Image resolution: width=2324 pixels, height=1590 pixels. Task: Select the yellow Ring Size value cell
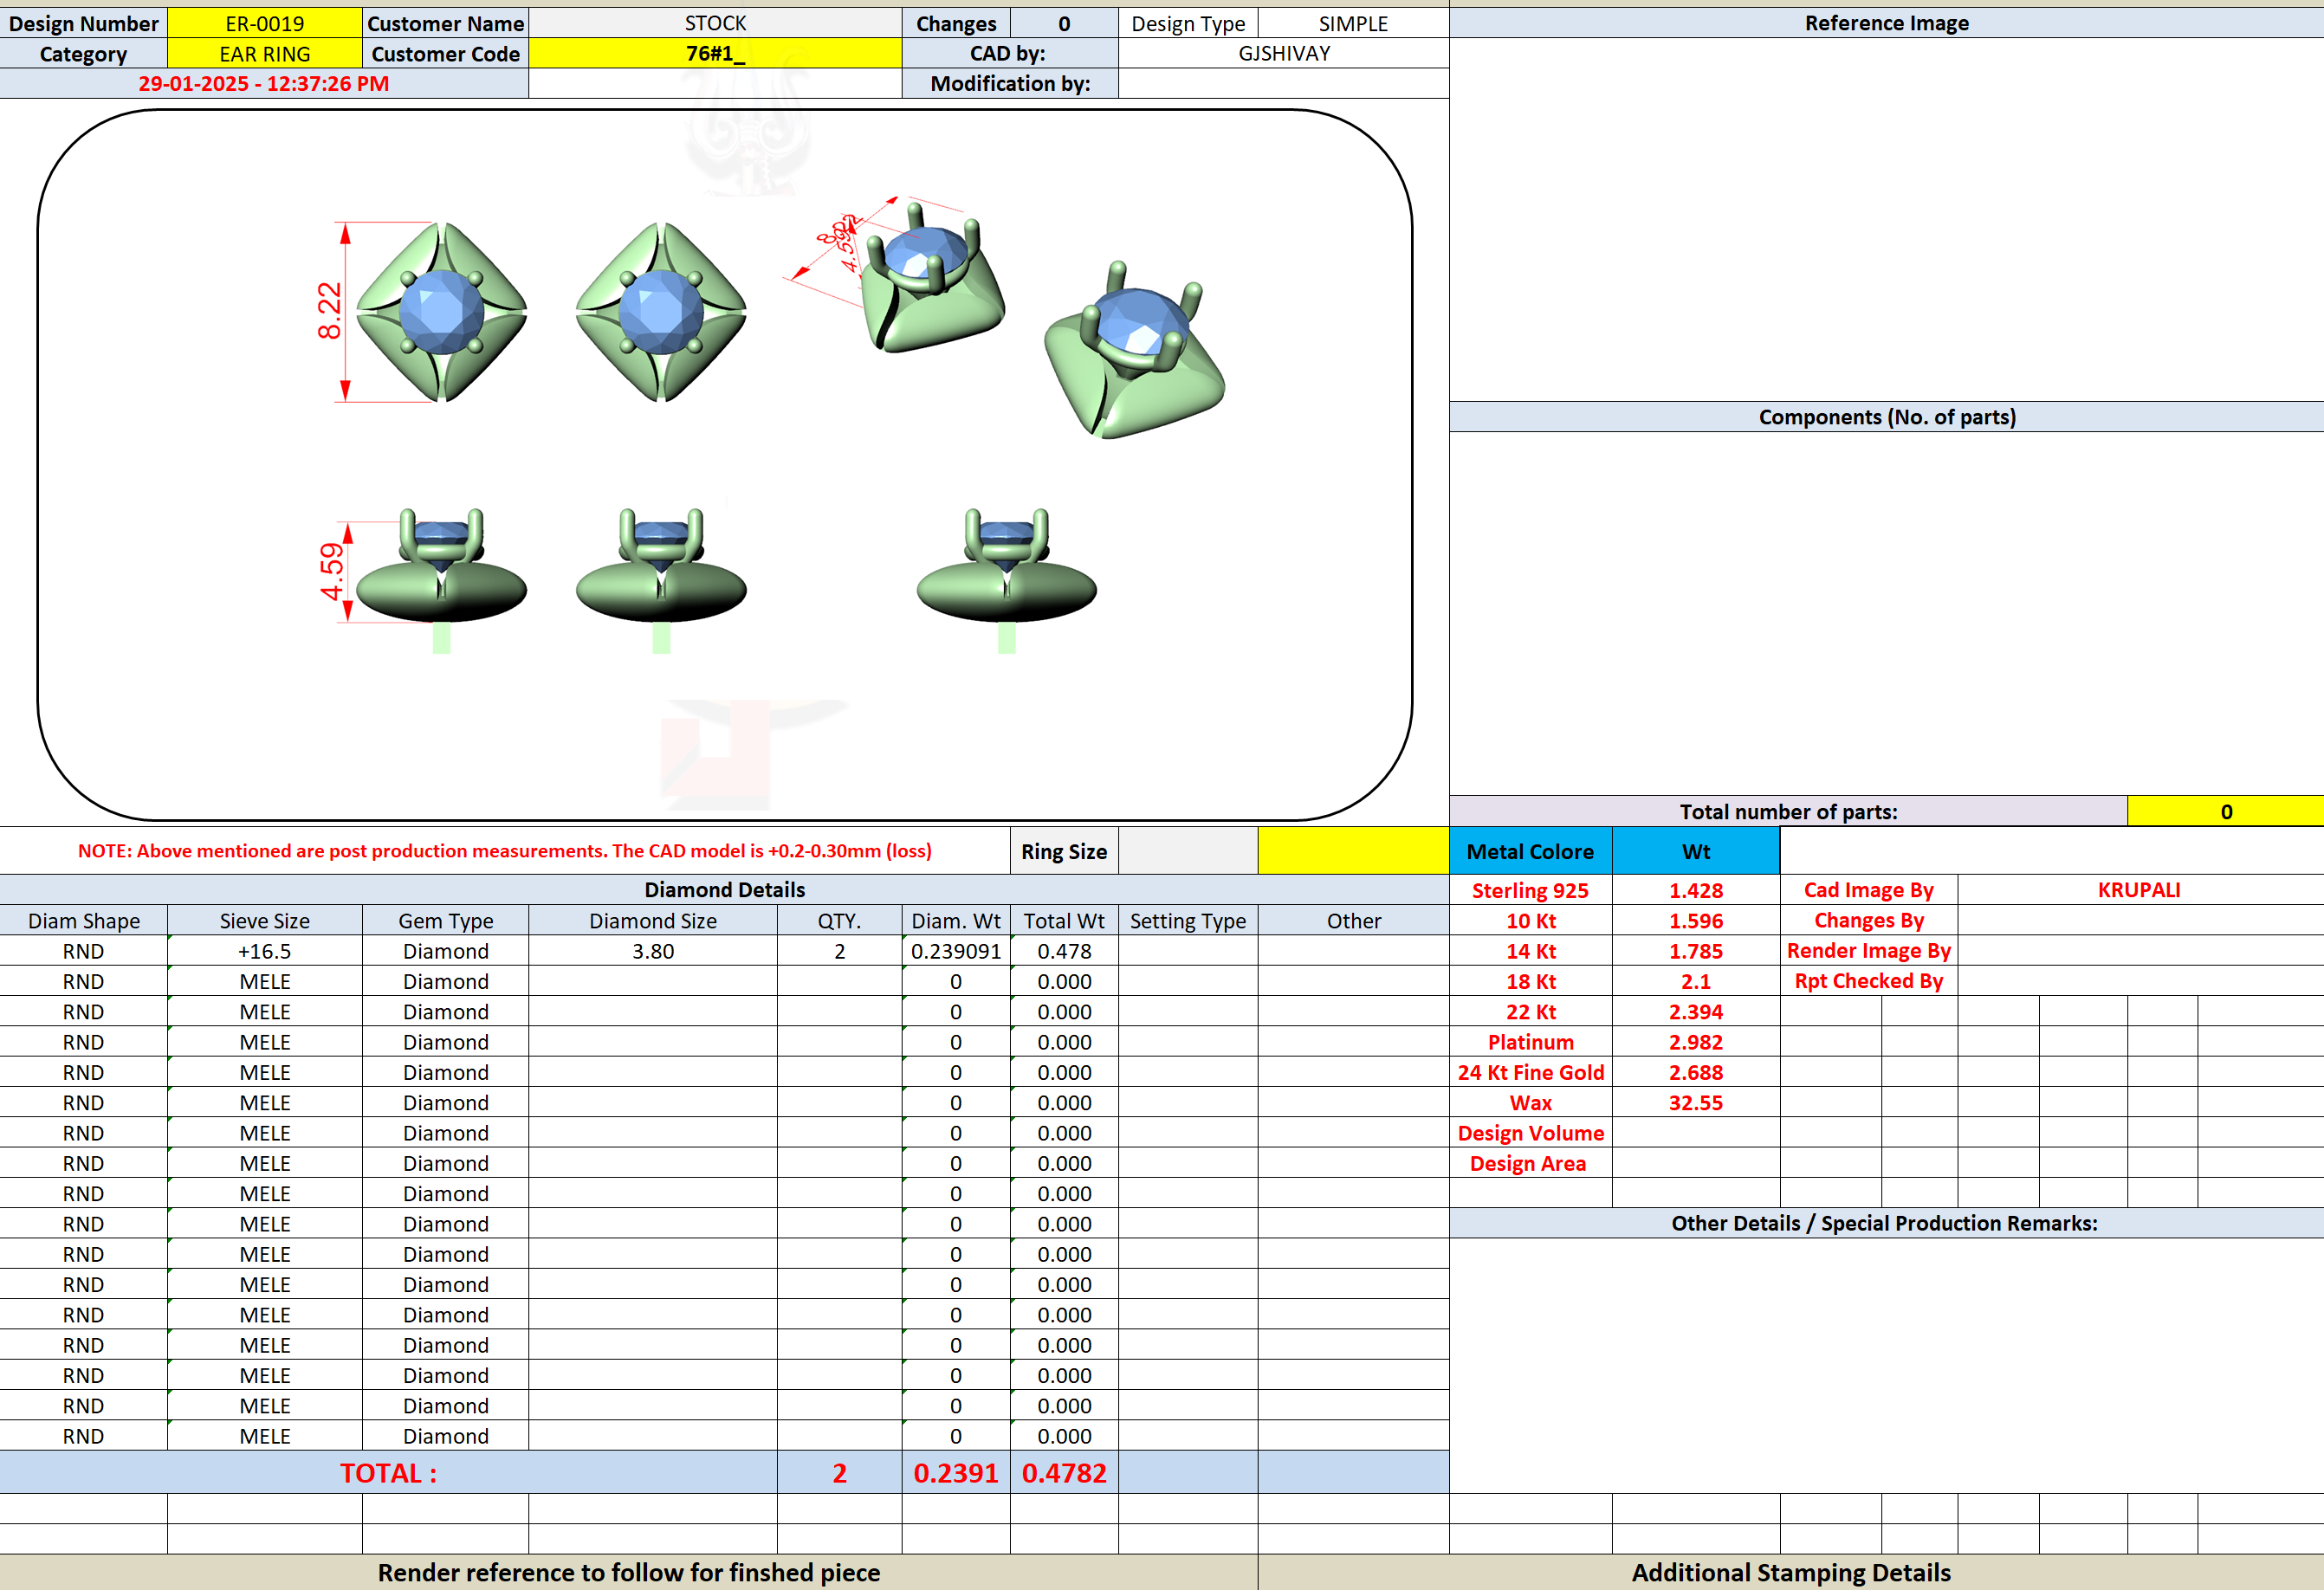pyautogui.click(x=1353, y=851)
